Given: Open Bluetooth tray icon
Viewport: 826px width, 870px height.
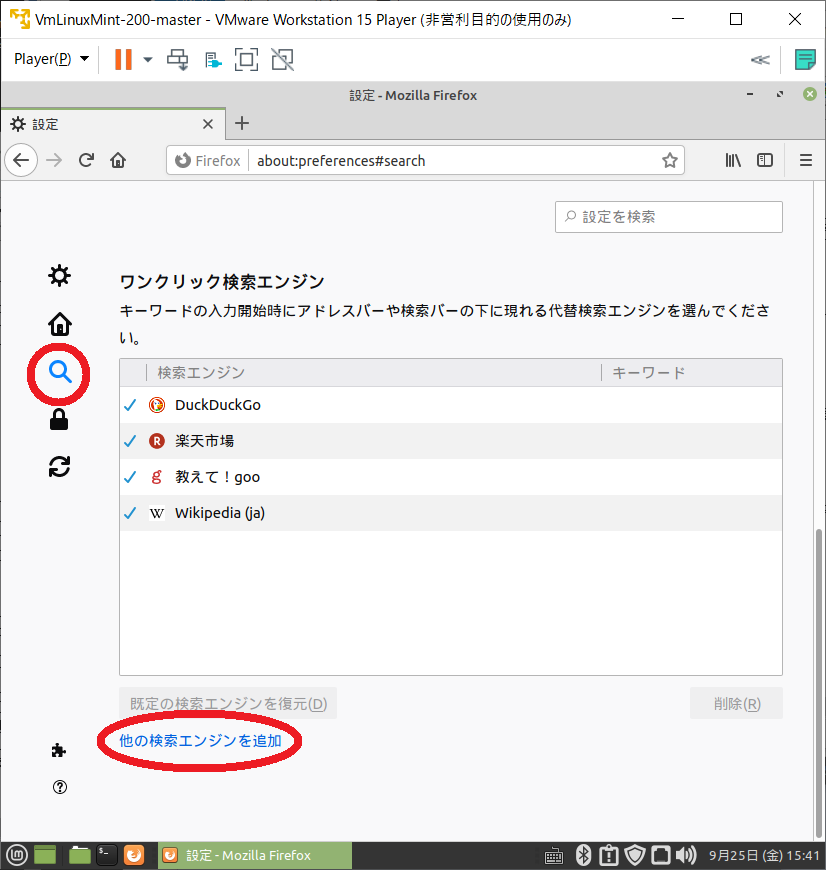Looking at the screenshot, I should point(583,855).
